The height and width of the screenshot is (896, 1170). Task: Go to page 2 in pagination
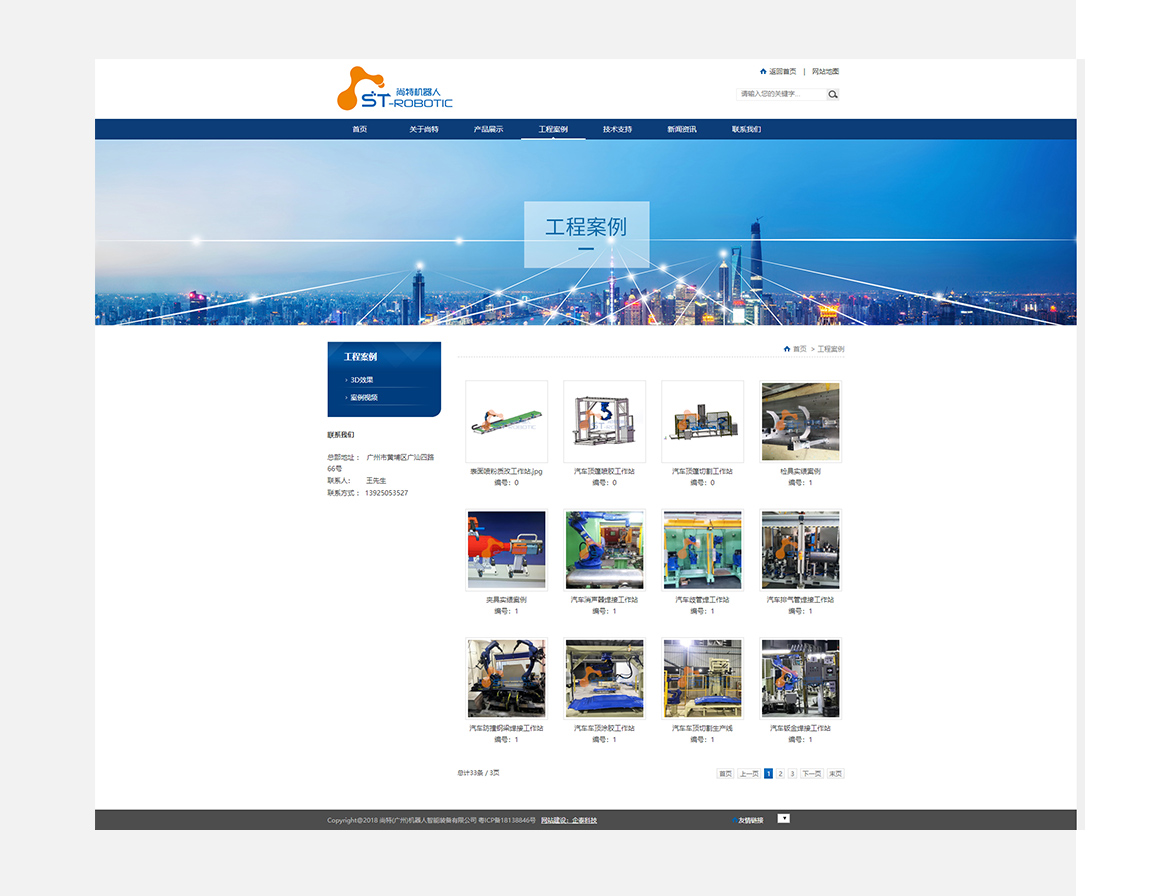[780, 774]
